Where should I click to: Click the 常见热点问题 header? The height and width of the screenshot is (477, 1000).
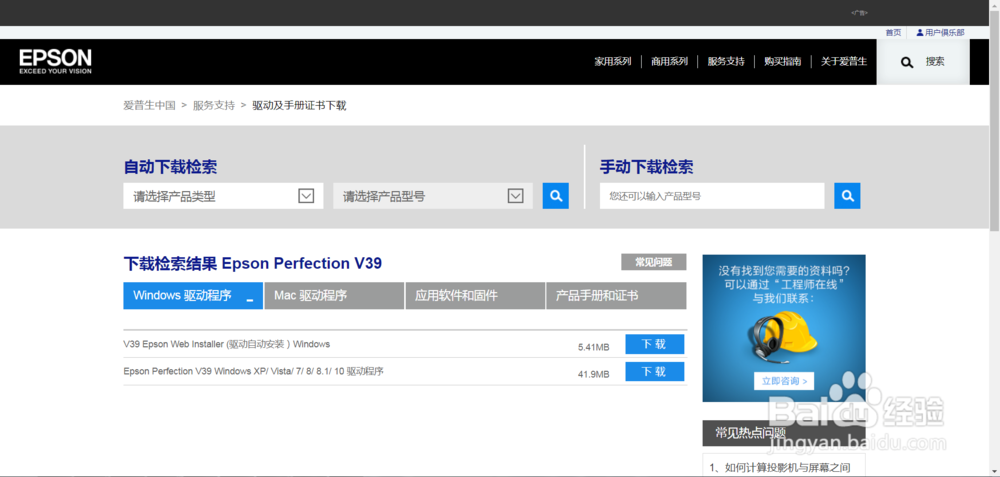pos(751,433)
